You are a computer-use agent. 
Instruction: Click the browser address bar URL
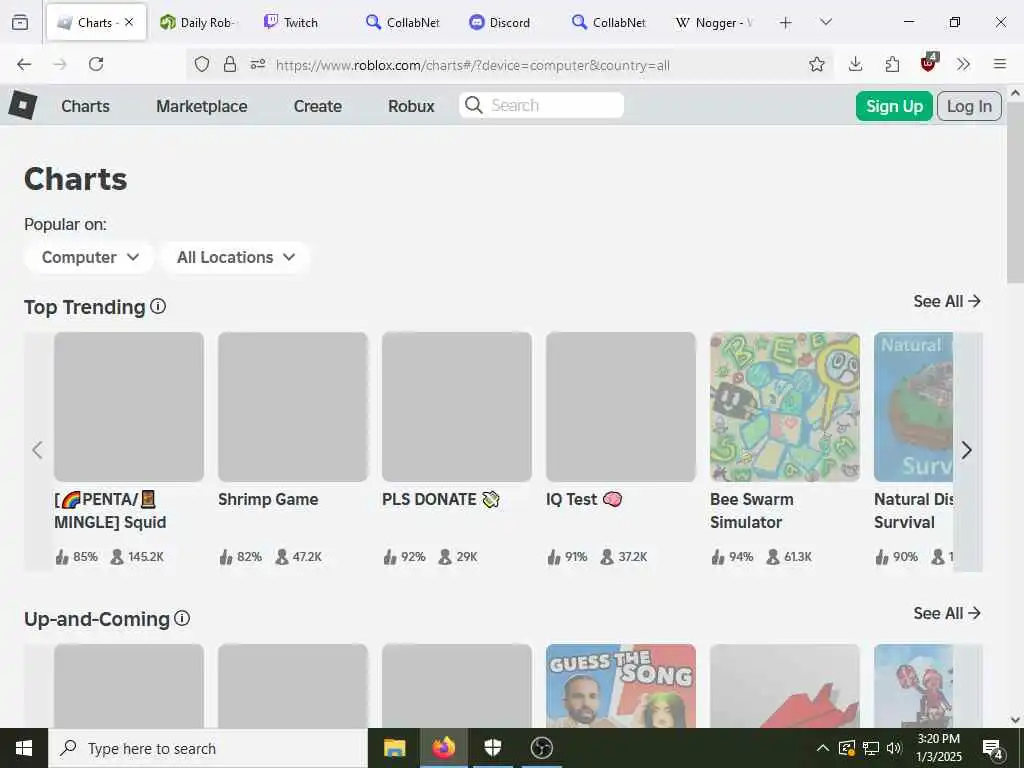(472, 65)
